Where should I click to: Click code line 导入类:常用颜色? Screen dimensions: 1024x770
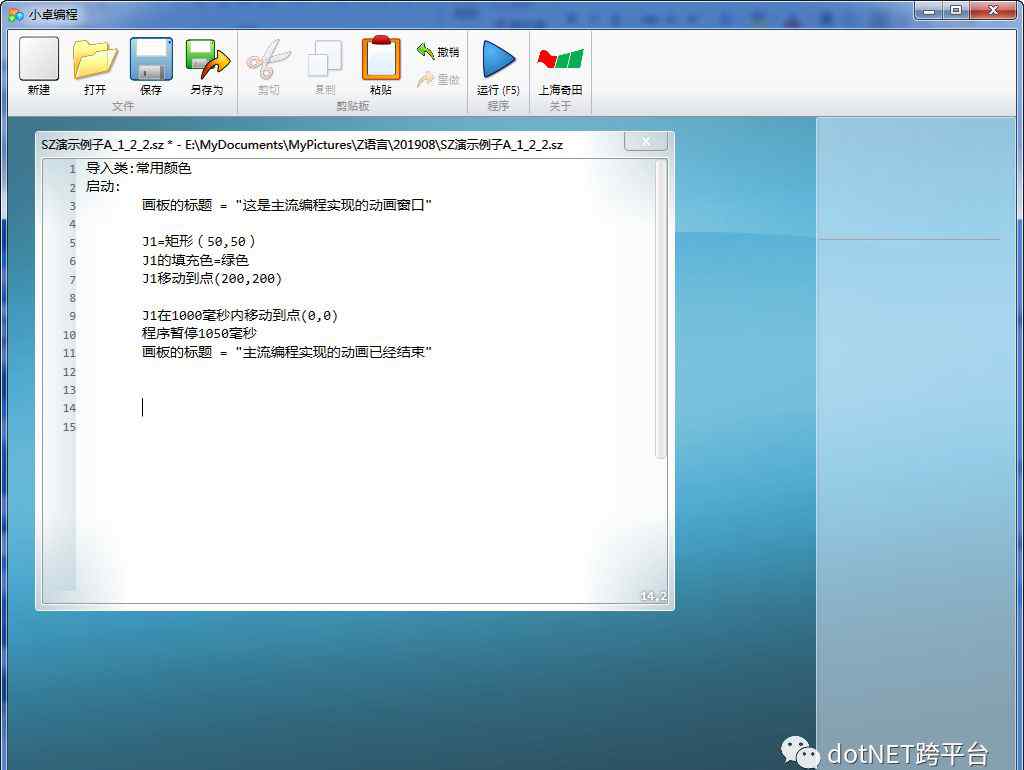coord(138,168)
